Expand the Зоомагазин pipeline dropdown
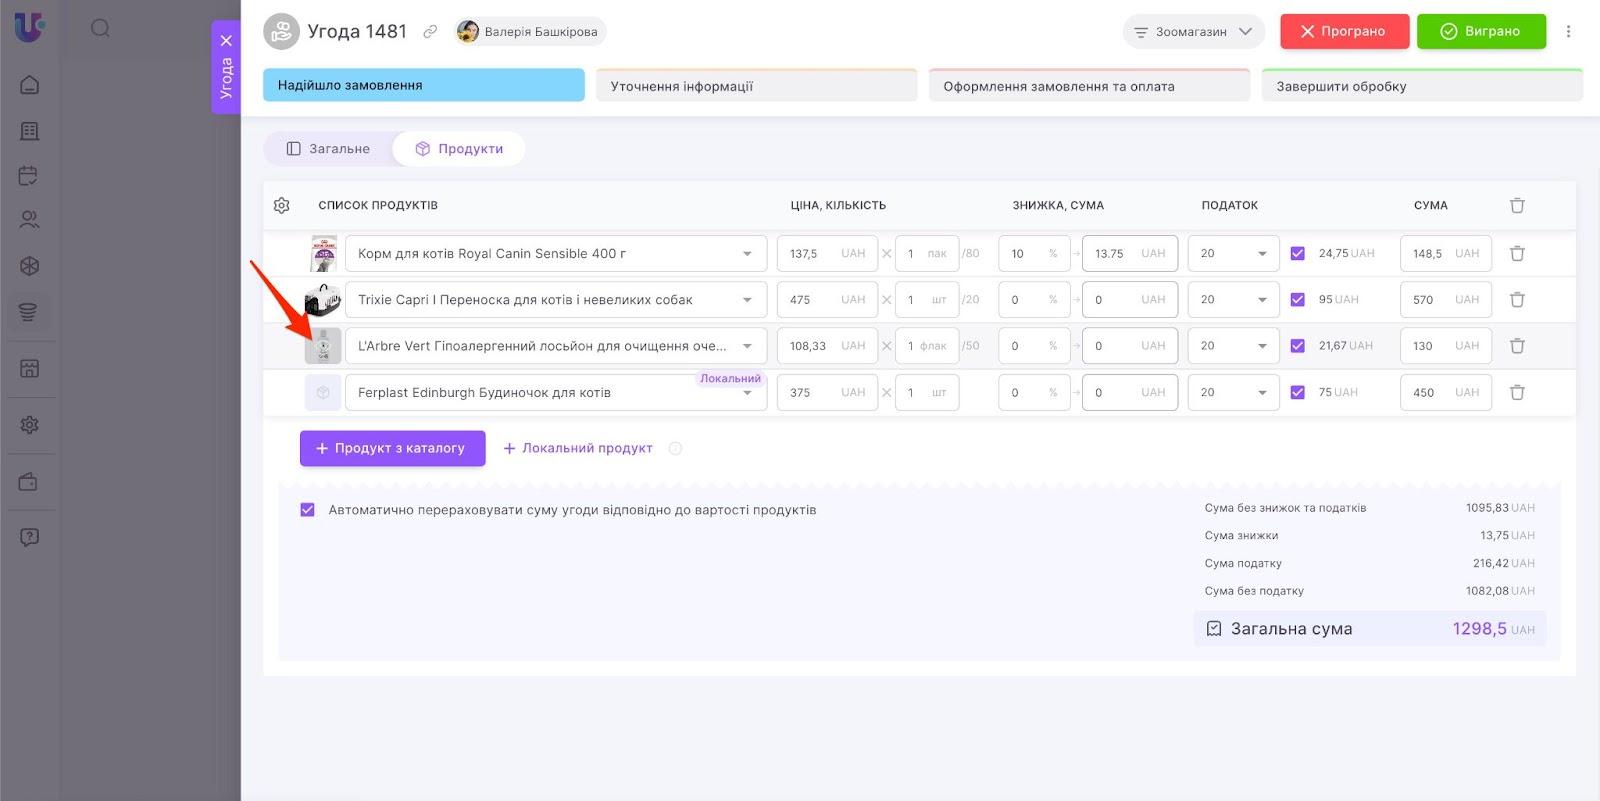Image resolution: width=1600 pixels, height=801 pixels. 1193,32
